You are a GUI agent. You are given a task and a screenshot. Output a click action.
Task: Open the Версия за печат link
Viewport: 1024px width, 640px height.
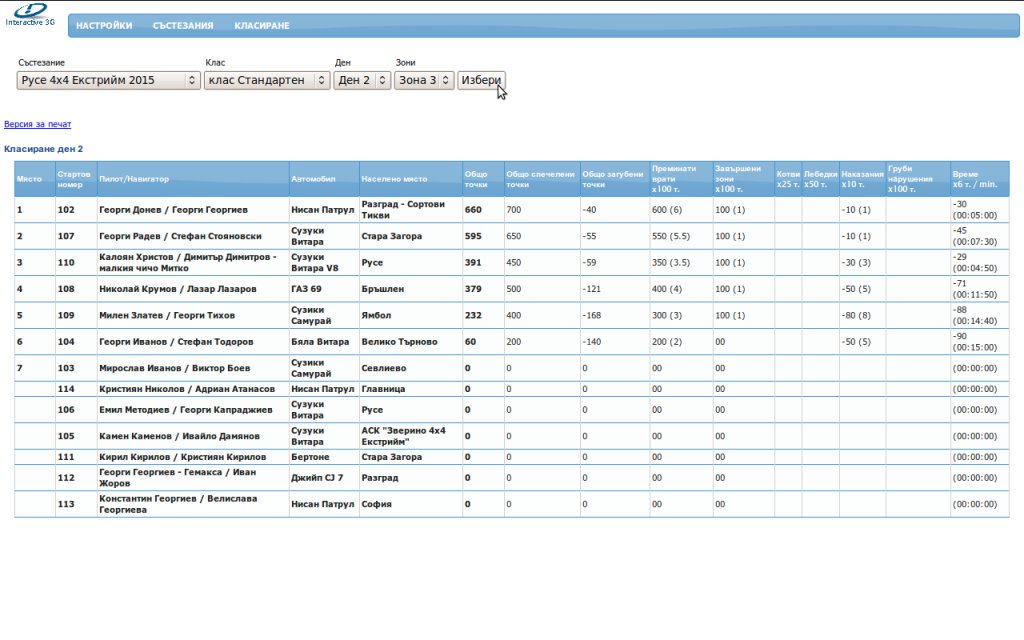[38, 125]
